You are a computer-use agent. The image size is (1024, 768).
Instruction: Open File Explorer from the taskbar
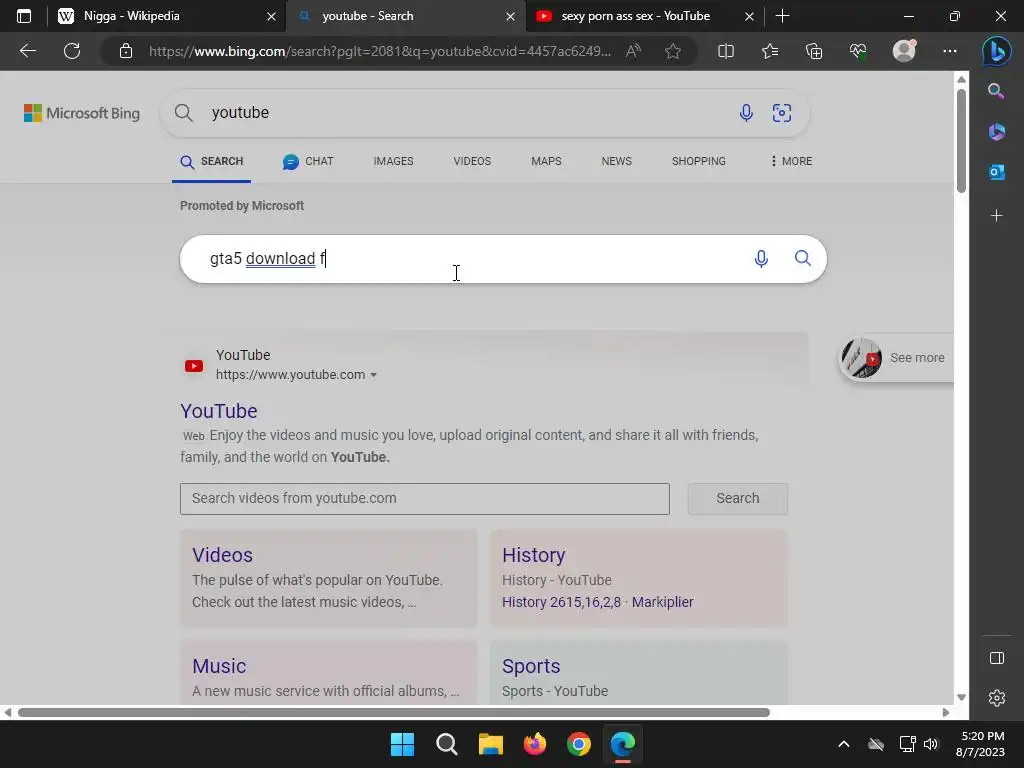tap(490, 744)
